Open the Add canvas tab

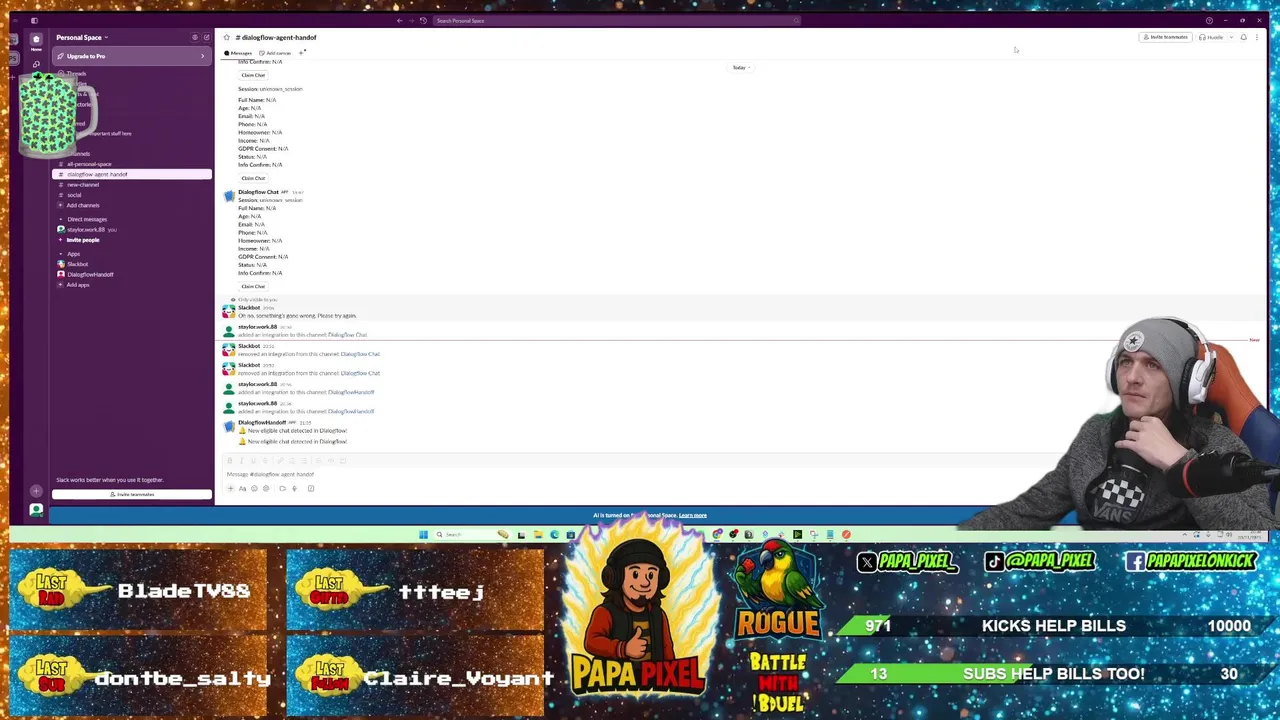[275, 53]
